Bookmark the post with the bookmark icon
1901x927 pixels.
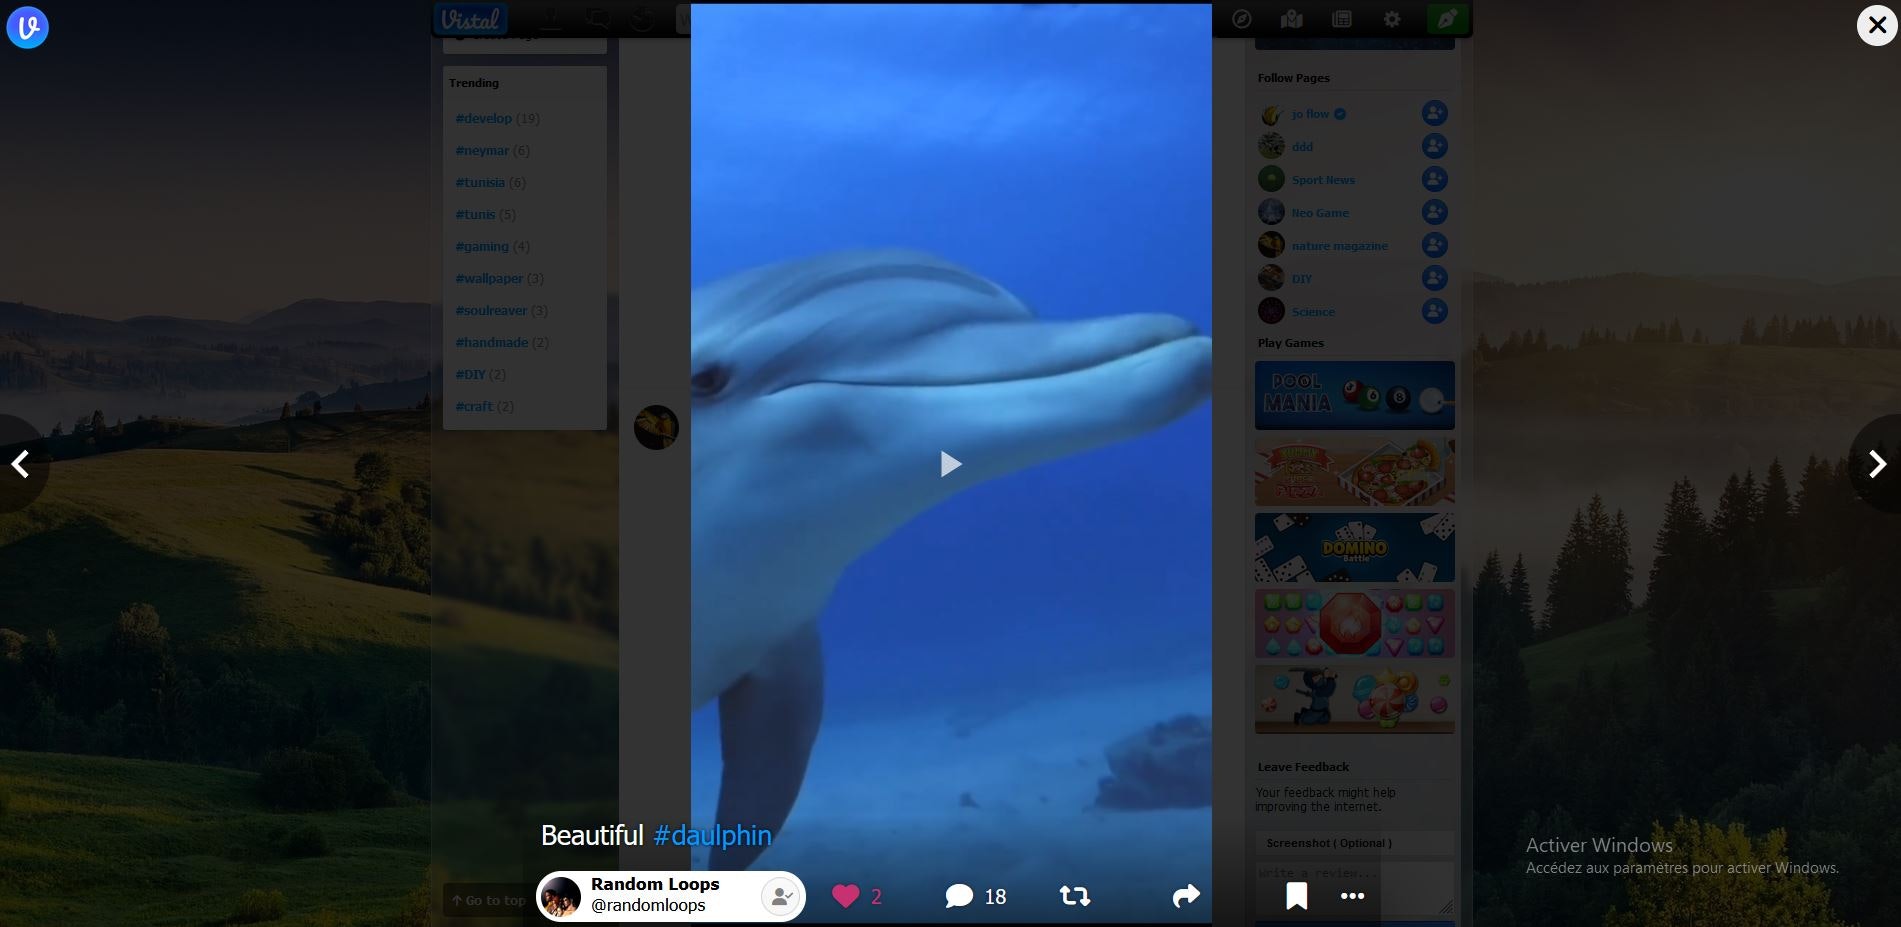click(1297, 896)
